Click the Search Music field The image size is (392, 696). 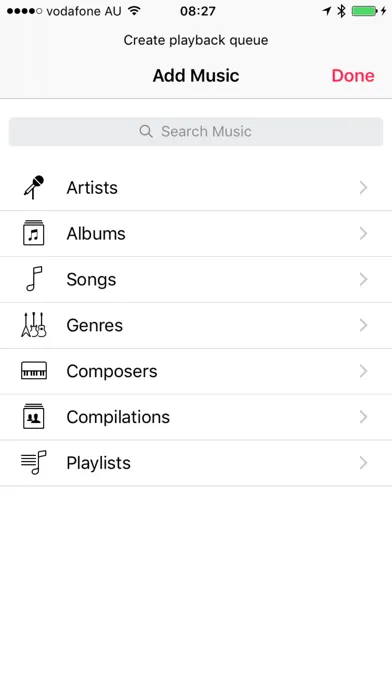coord(196,131)
